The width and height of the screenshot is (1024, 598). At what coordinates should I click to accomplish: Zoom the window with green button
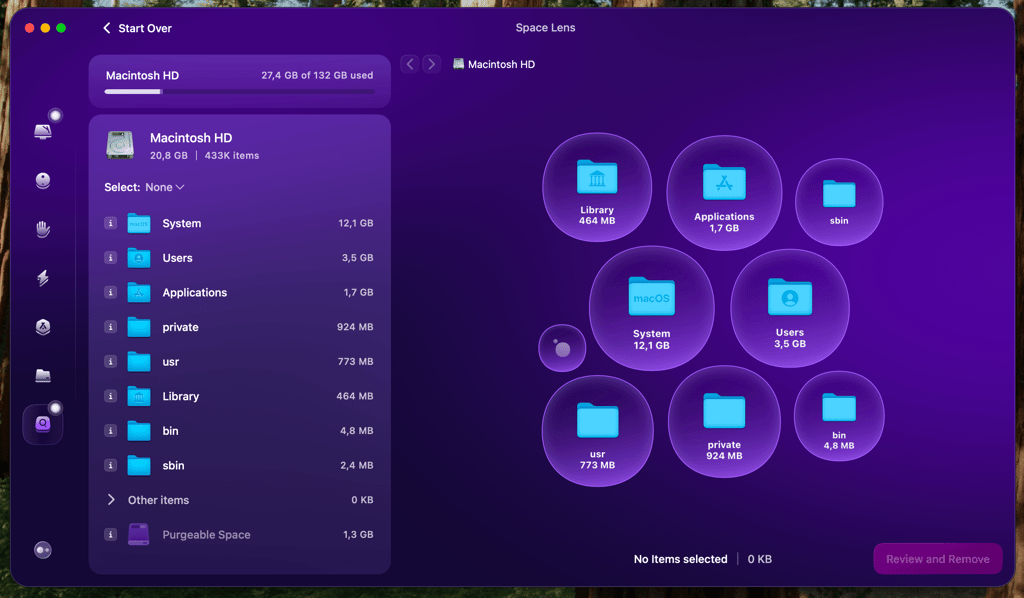click(61, 28)
